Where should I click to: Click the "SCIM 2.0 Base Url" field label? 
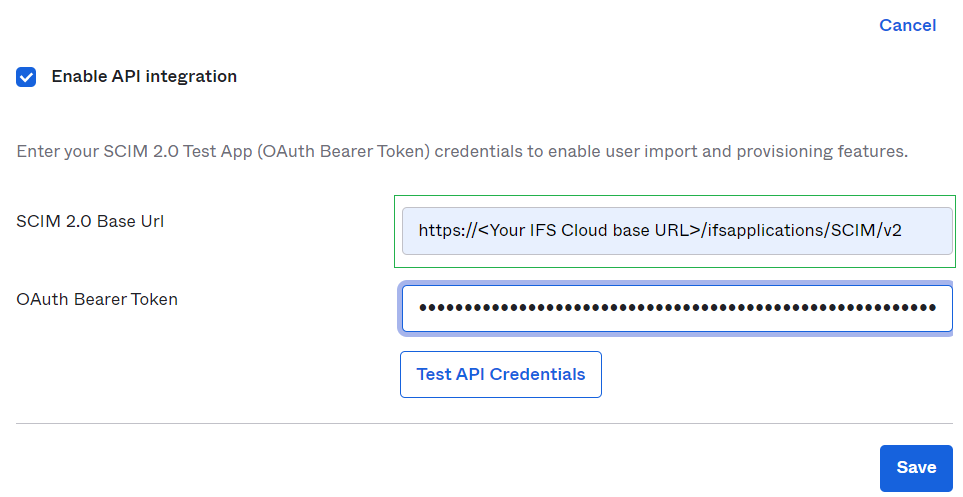[x=90, y=222]
